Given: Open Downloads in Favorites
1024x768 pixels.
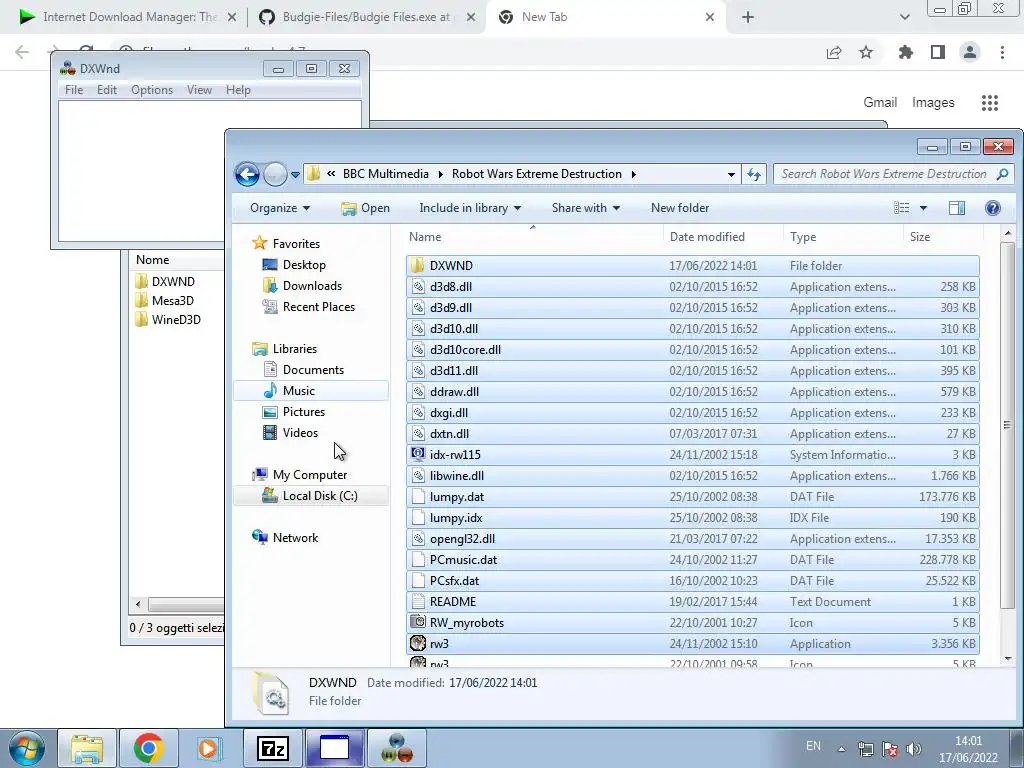Looking at the screenshot, I should click(312, 285).
